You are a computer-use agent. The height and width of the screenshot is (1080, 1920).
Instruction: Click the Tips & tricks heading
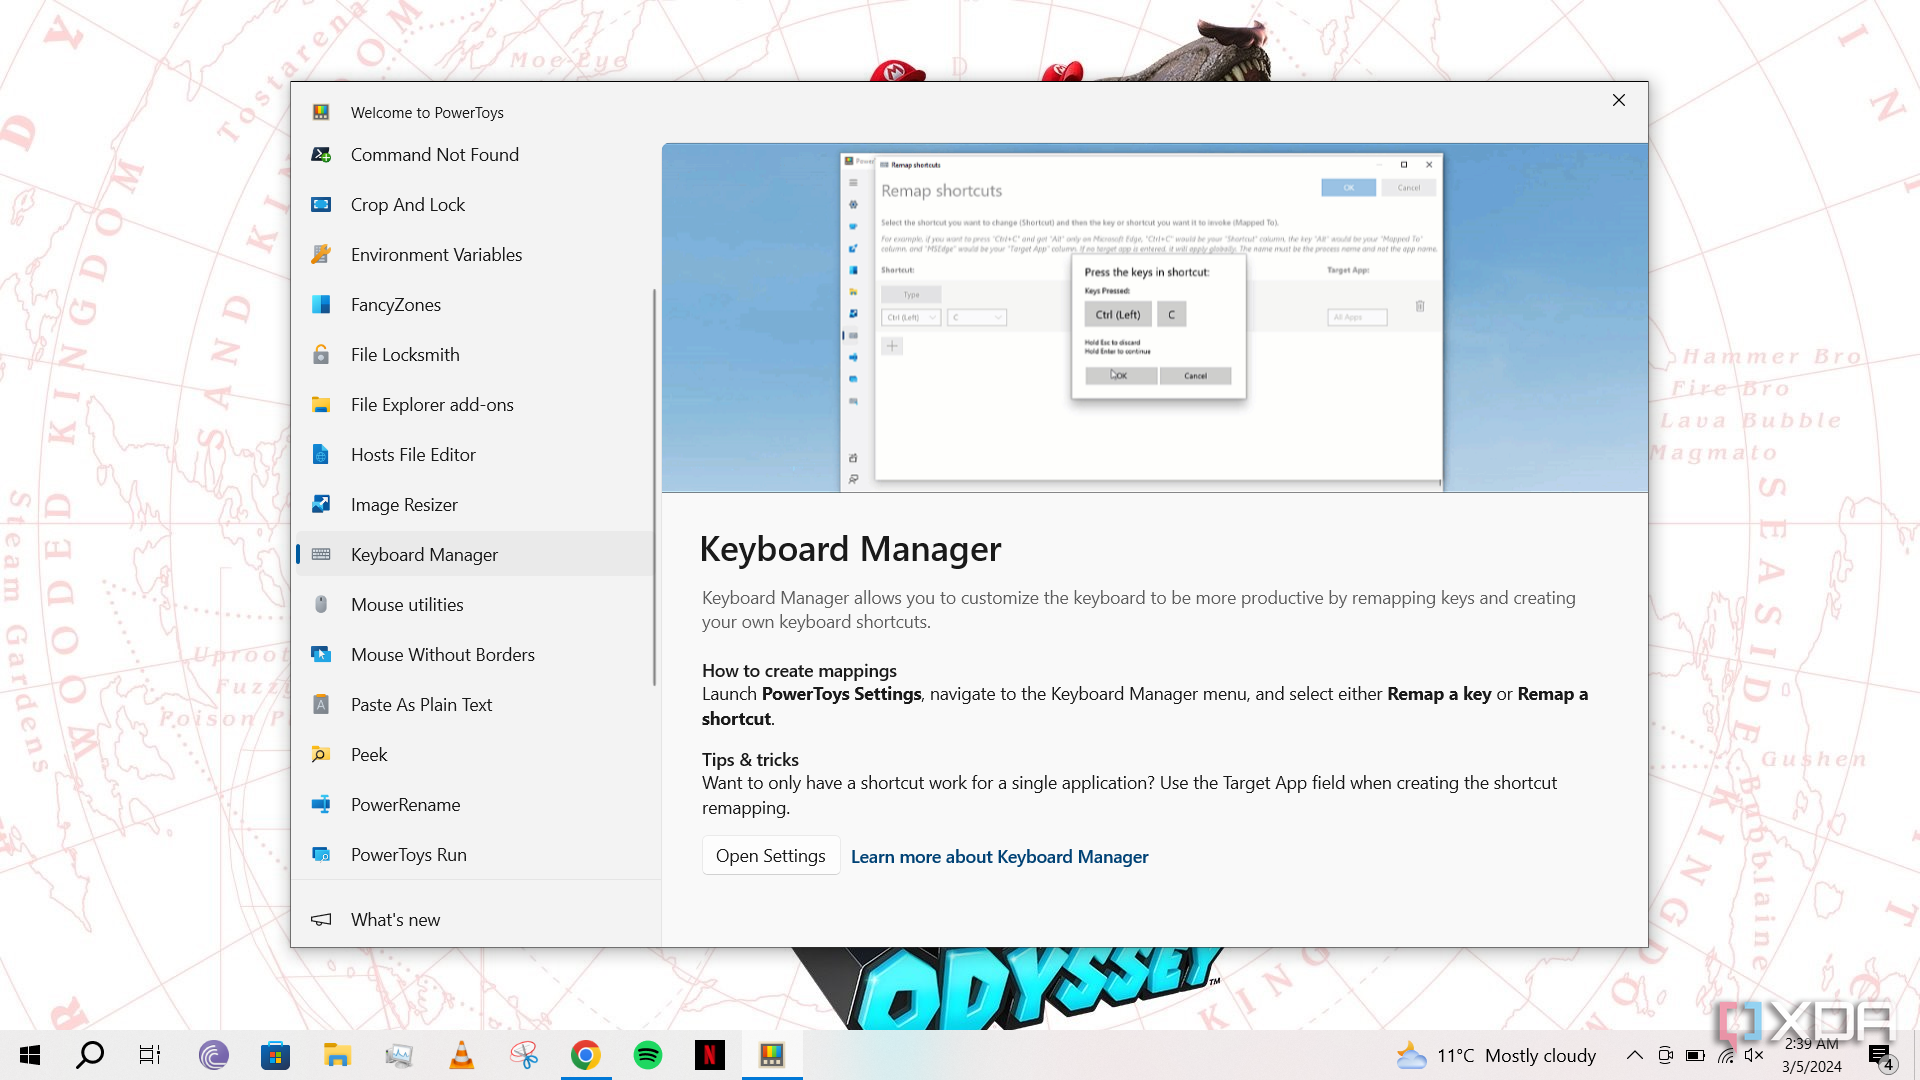(750, 760)
